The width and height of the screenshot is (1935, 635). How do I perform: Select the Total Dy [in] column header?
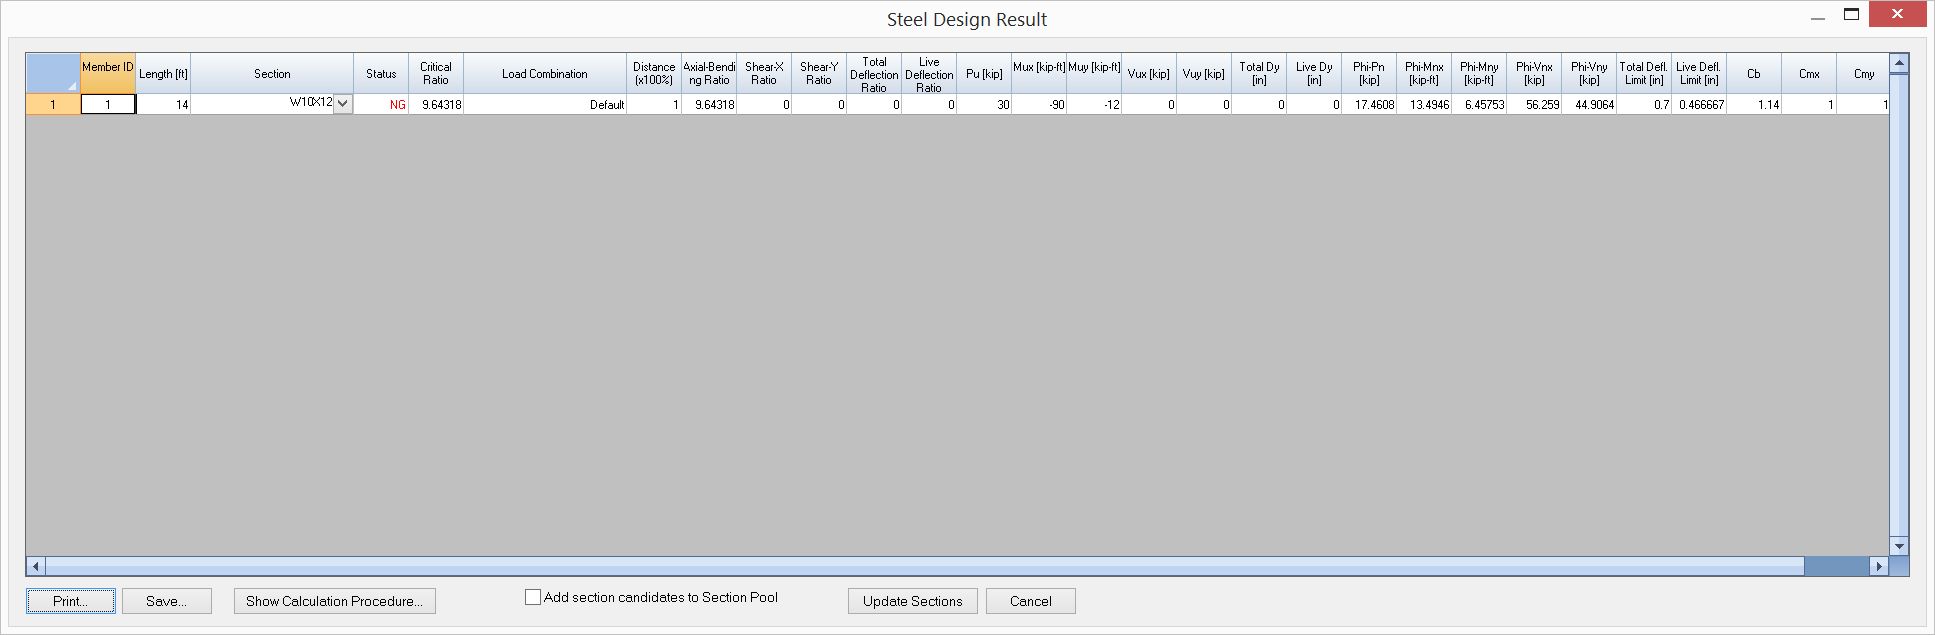1259,73
